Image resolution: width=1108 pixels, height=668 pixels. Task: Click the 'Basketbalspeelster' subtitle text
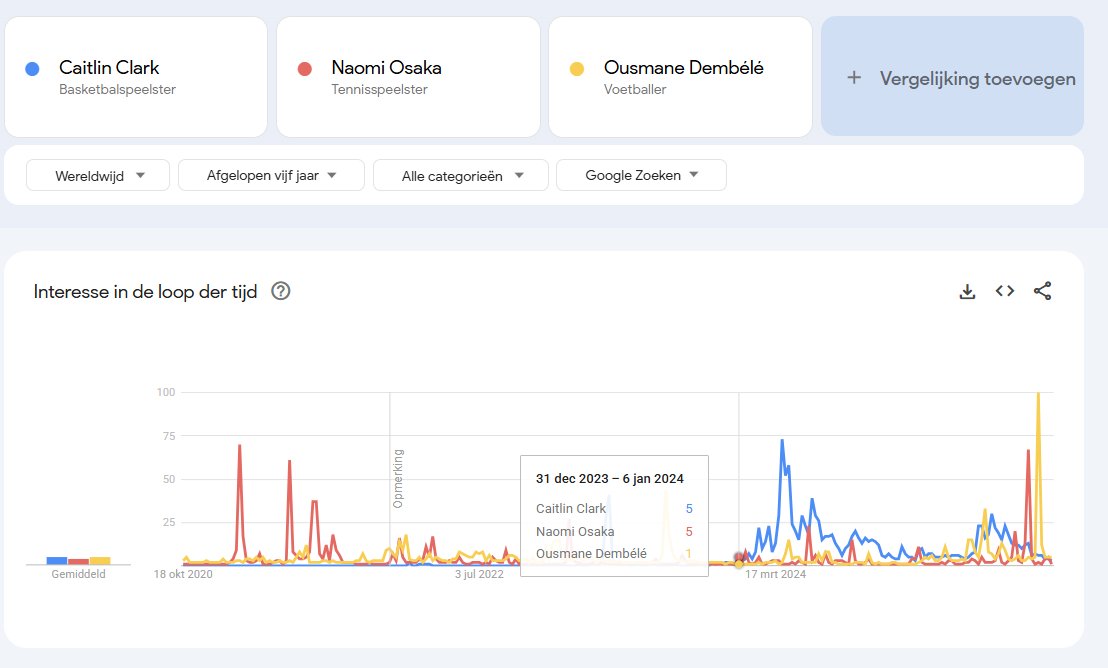117,90
